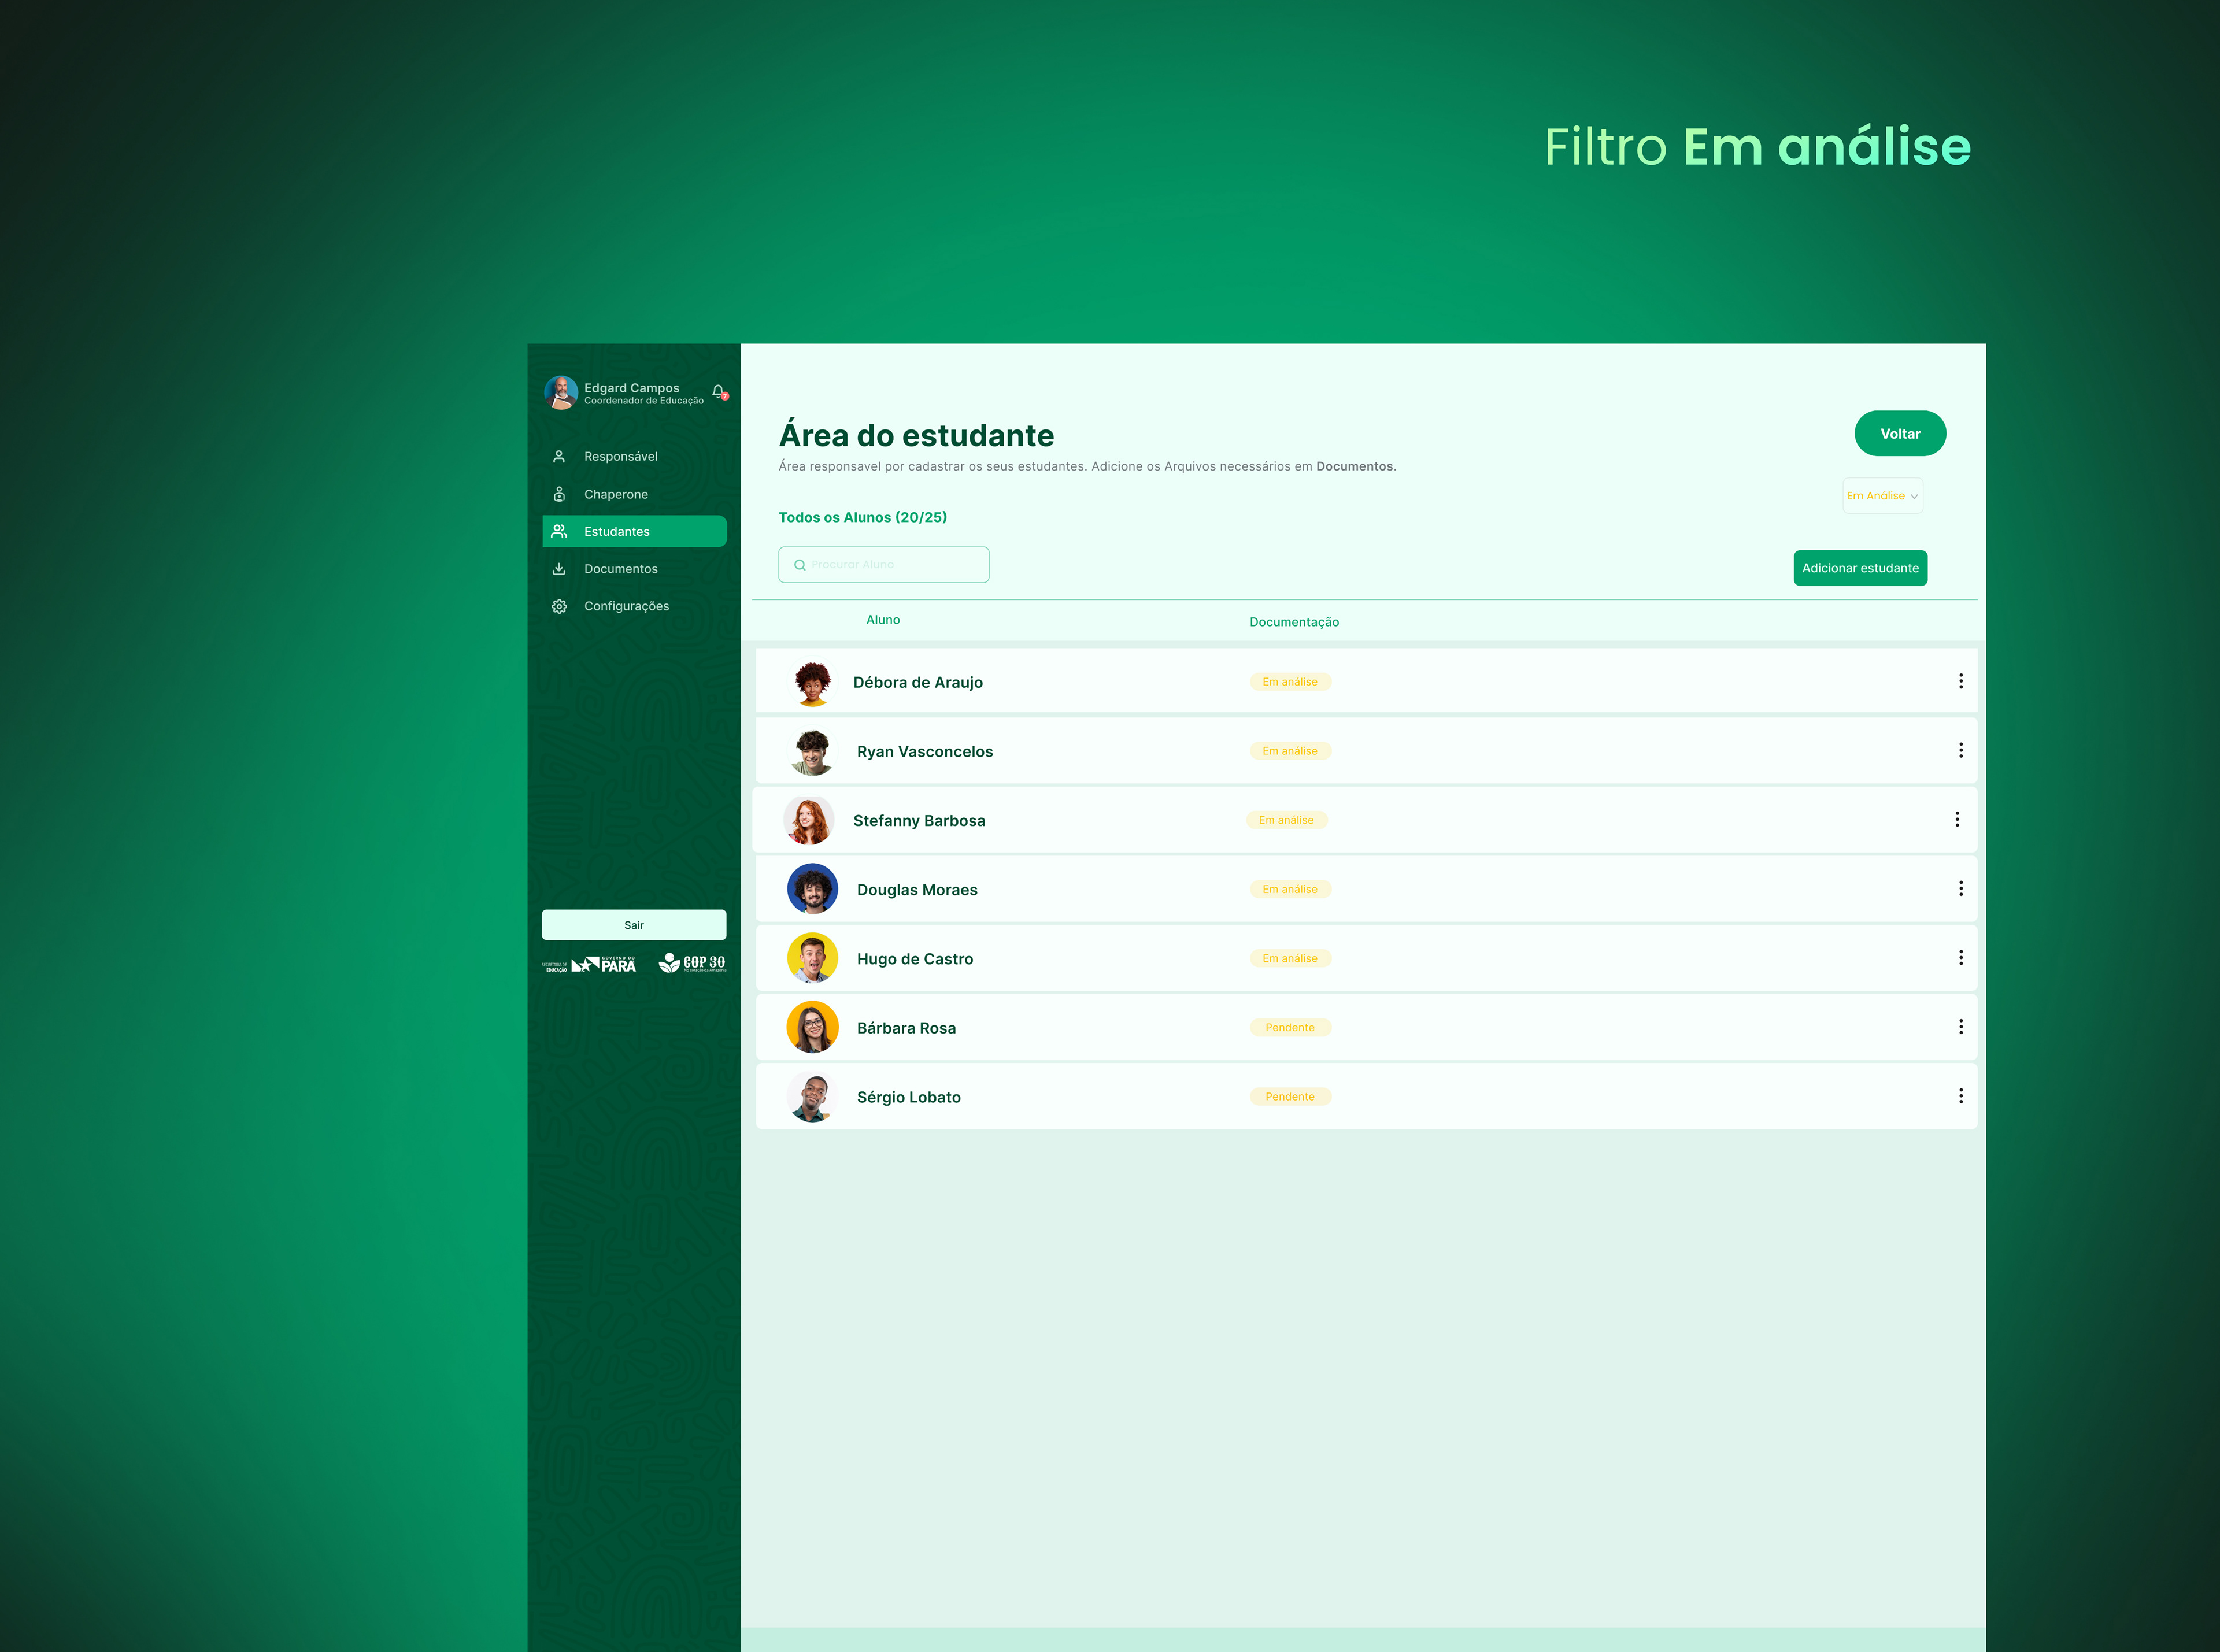Screen dimensions: 2220x1652
Task: Click Stefanny Barbosa's avatar thumbnail
Action: tap(808, 820)
